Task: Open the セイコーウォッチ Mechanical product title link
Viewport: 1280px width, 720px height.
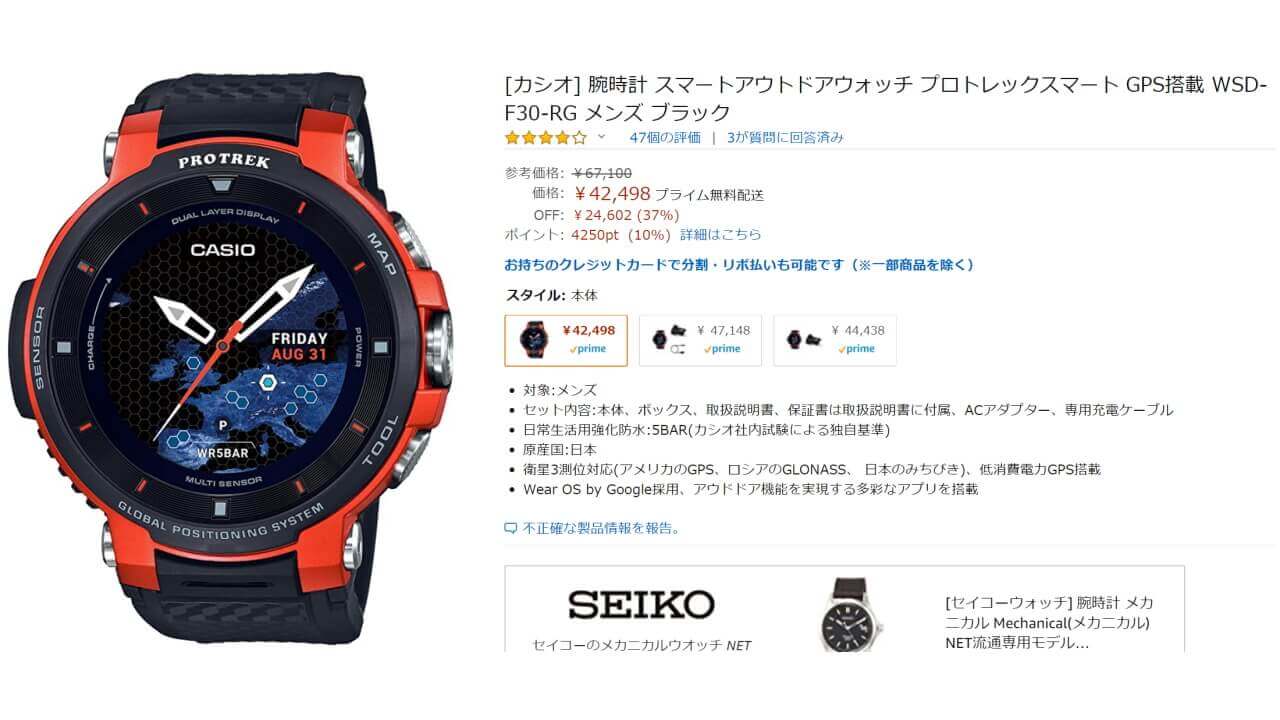Action: coord(1049,623)
